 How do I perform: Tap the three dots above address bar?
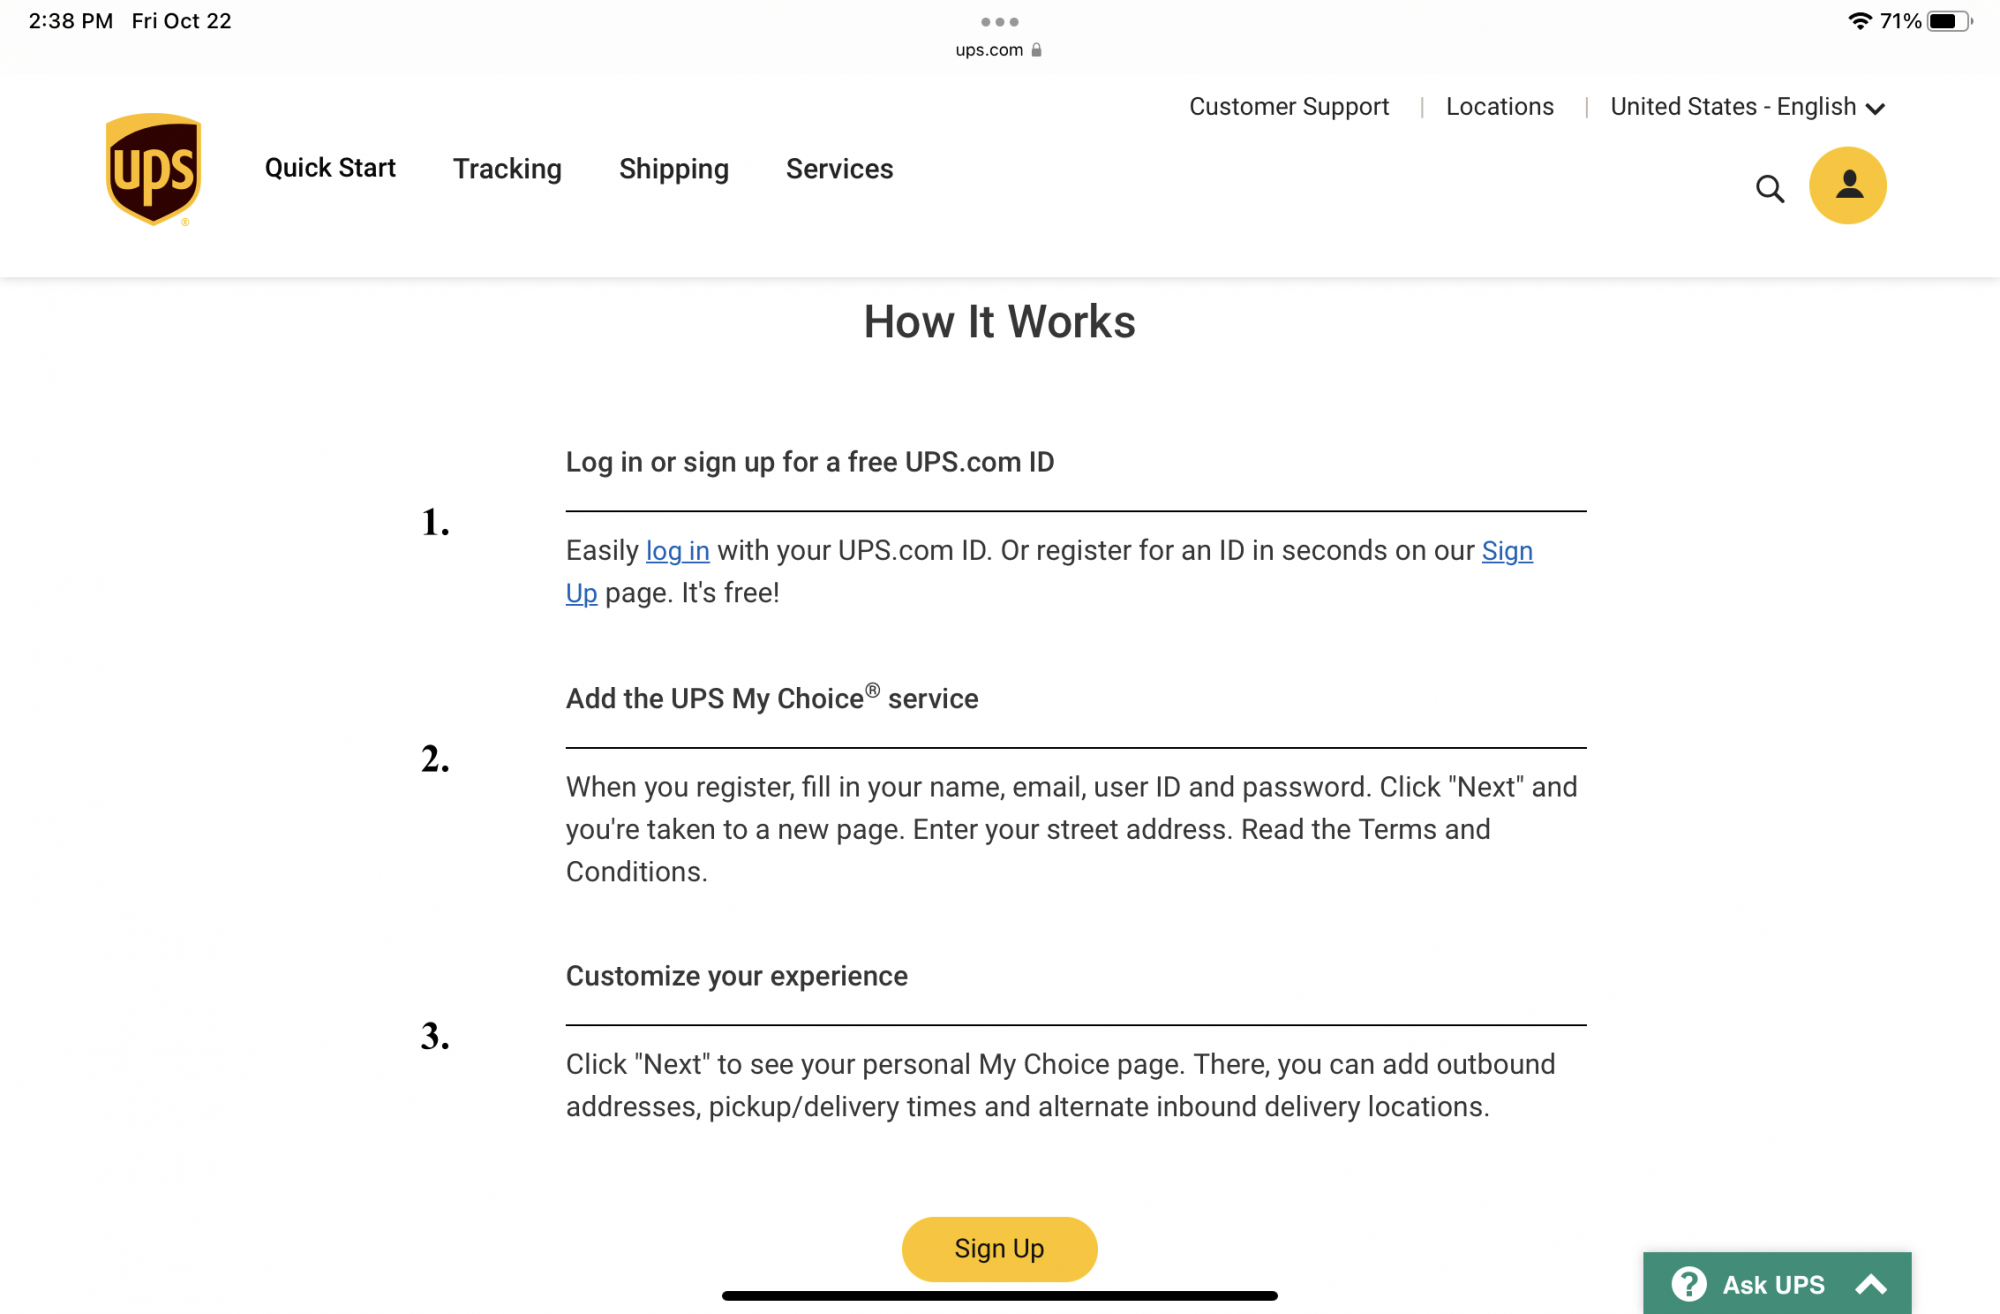pos(999,21)
